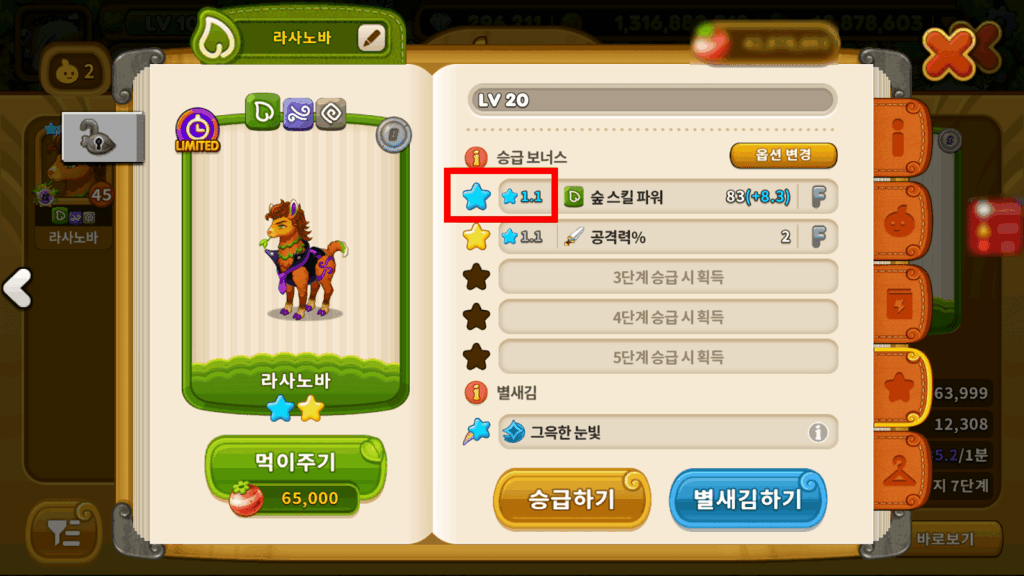
Task: Click the padlock lock icon
Action: click(101, 137)
